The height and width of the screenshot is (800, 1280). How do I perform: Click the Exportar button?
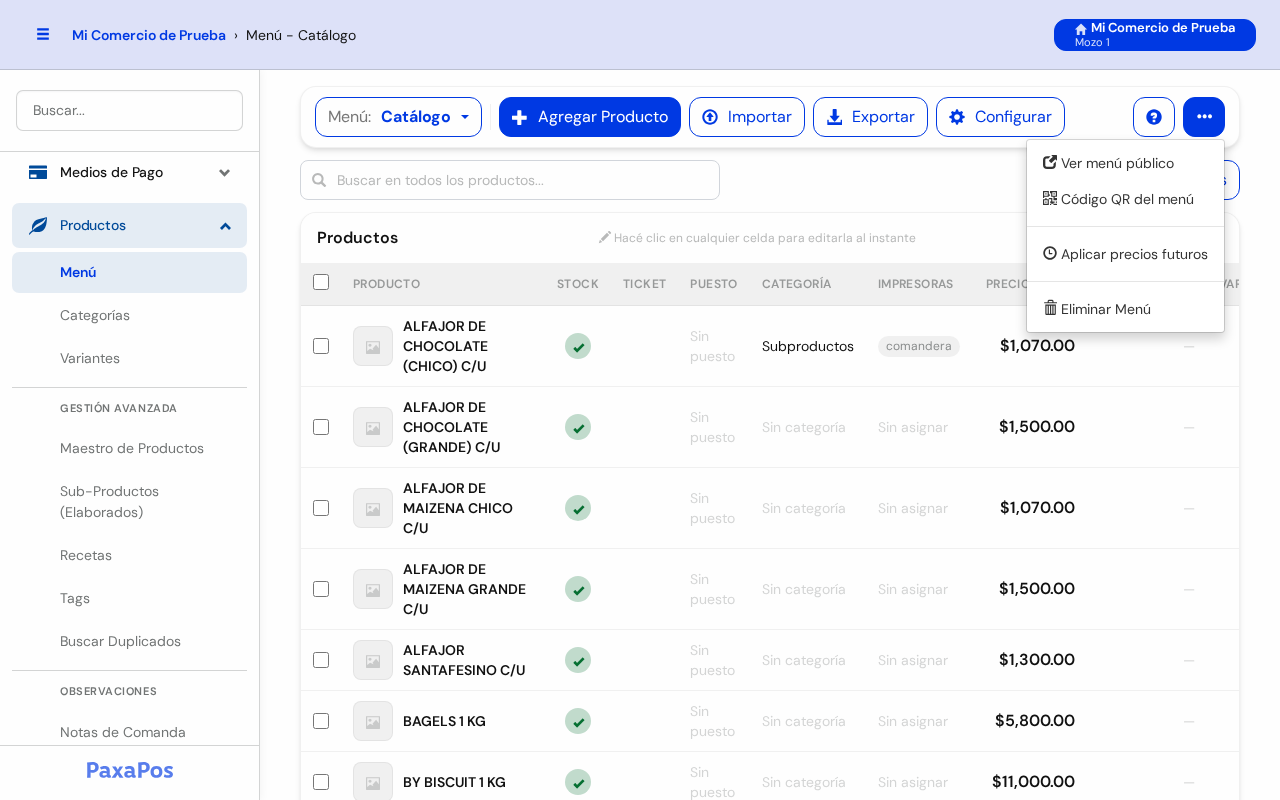pos(870,117)
